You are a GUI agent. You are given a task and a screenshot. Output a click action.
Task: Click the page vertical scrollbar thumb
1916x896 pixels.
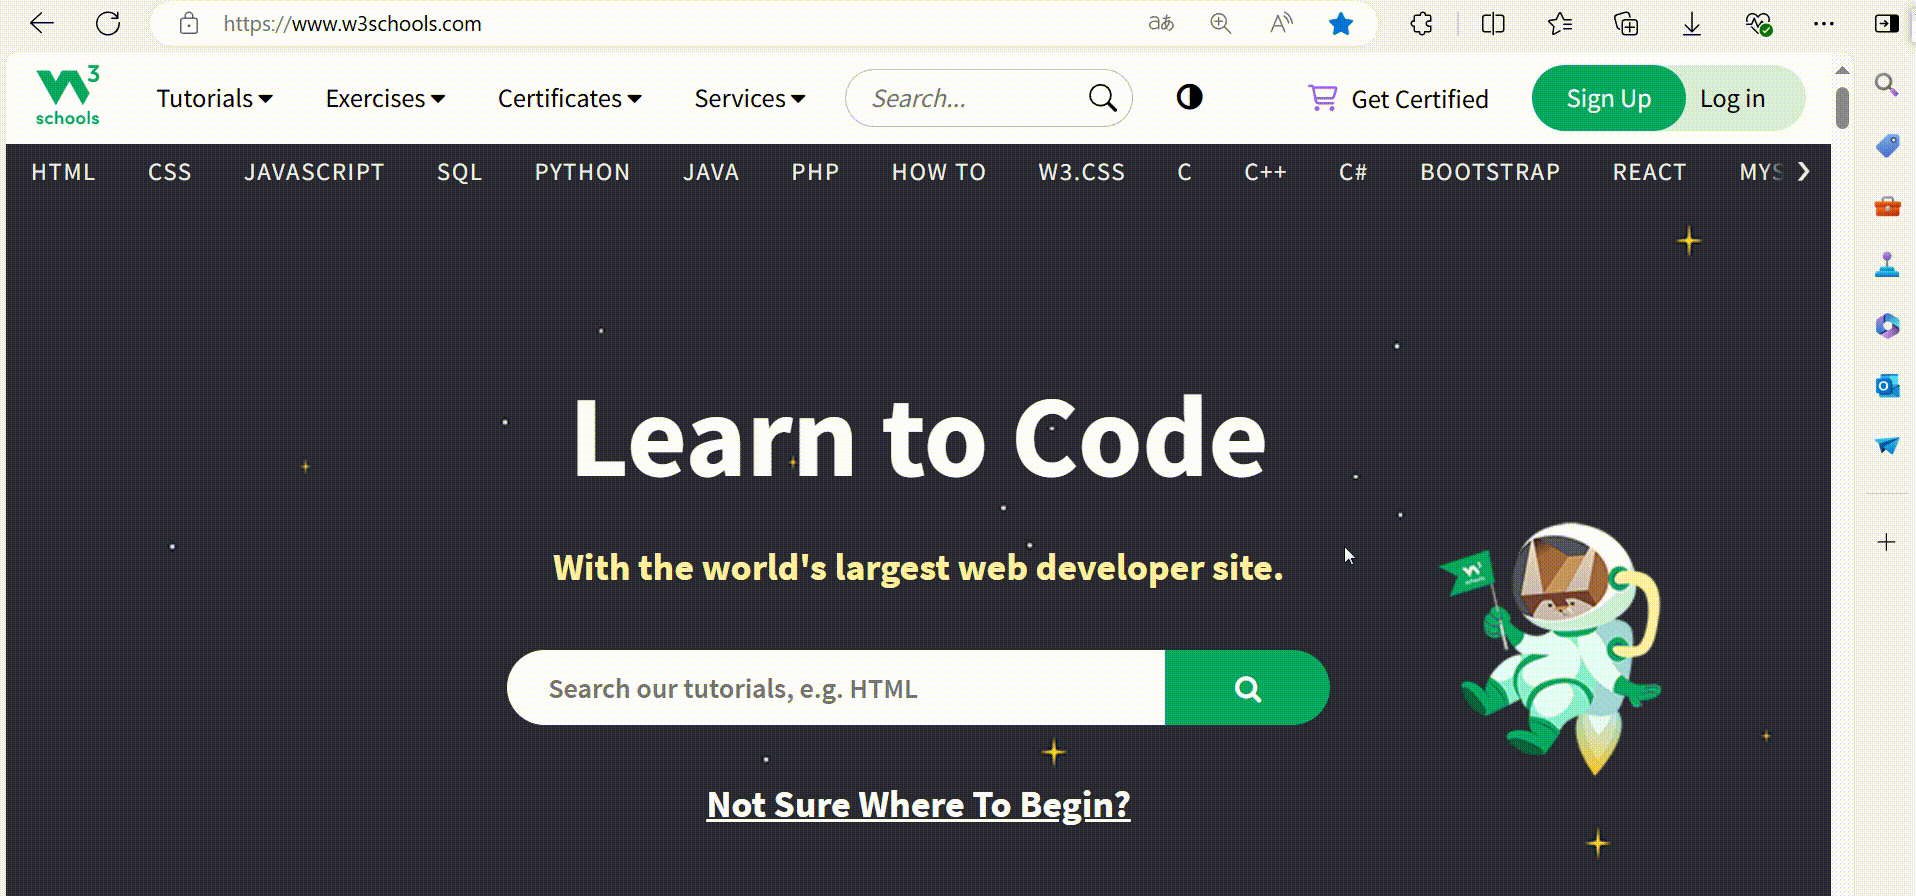pos(1842,108)
